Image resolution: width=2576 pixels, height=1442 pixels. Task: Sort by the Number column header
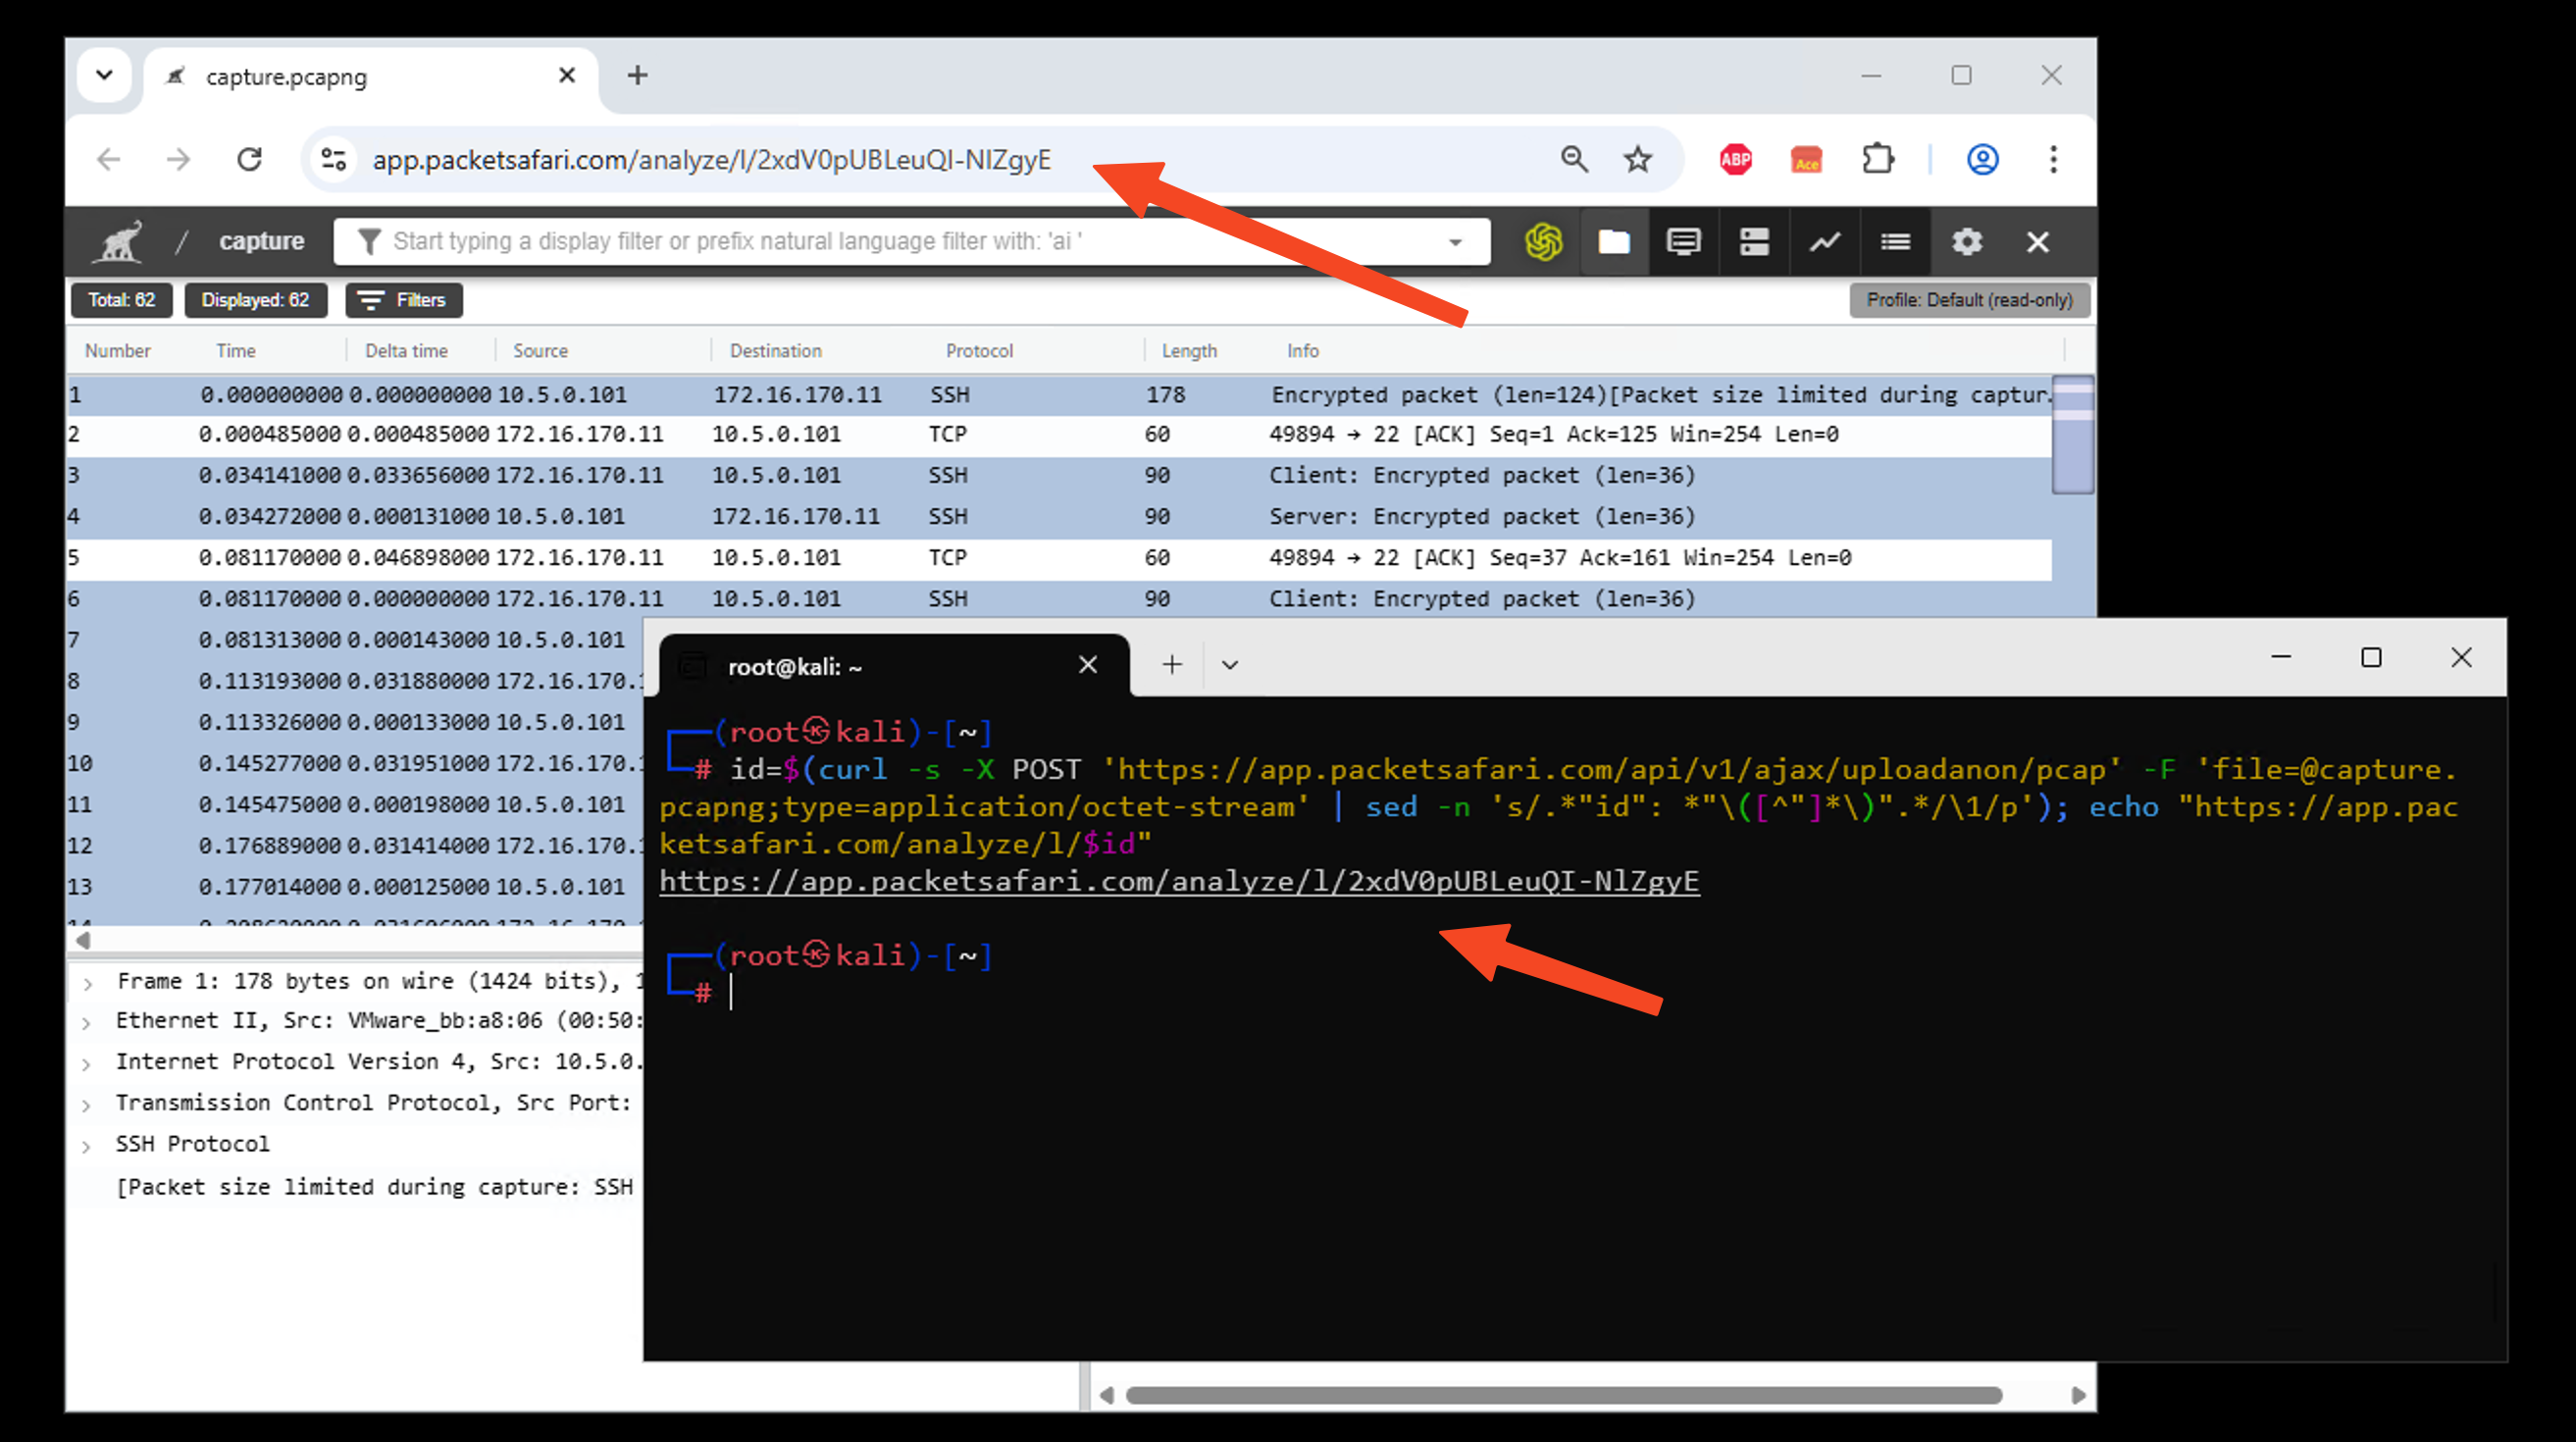[117, 351]
